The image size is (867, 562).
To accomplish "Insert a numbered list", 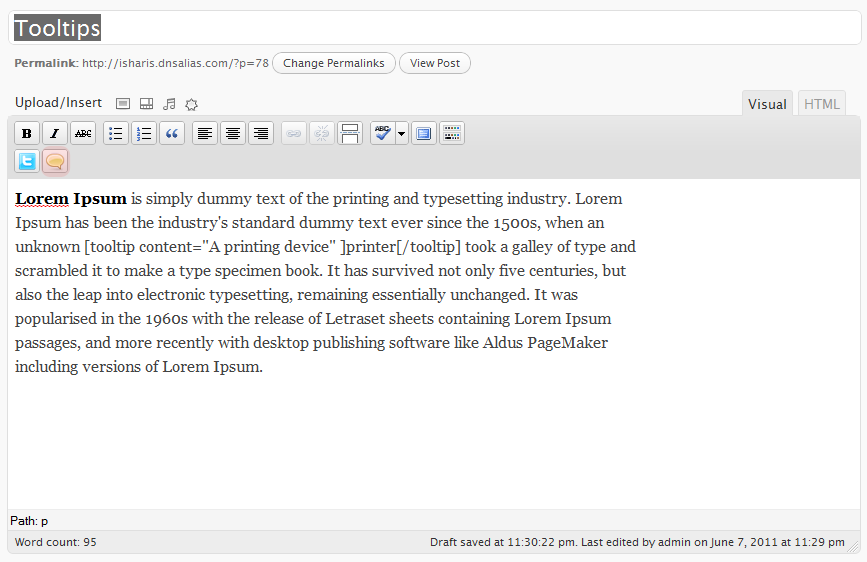I will click(x=144, y=133).
